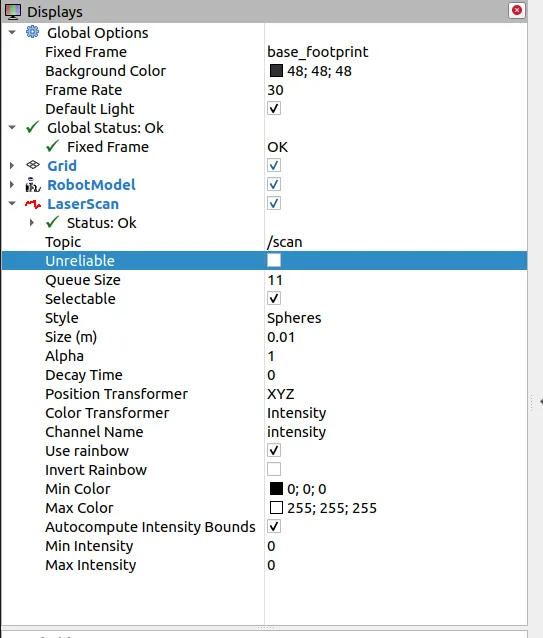Click the Fixed Frame status checkmark icon
Screen dimensions: 543x638
(52, 146)
